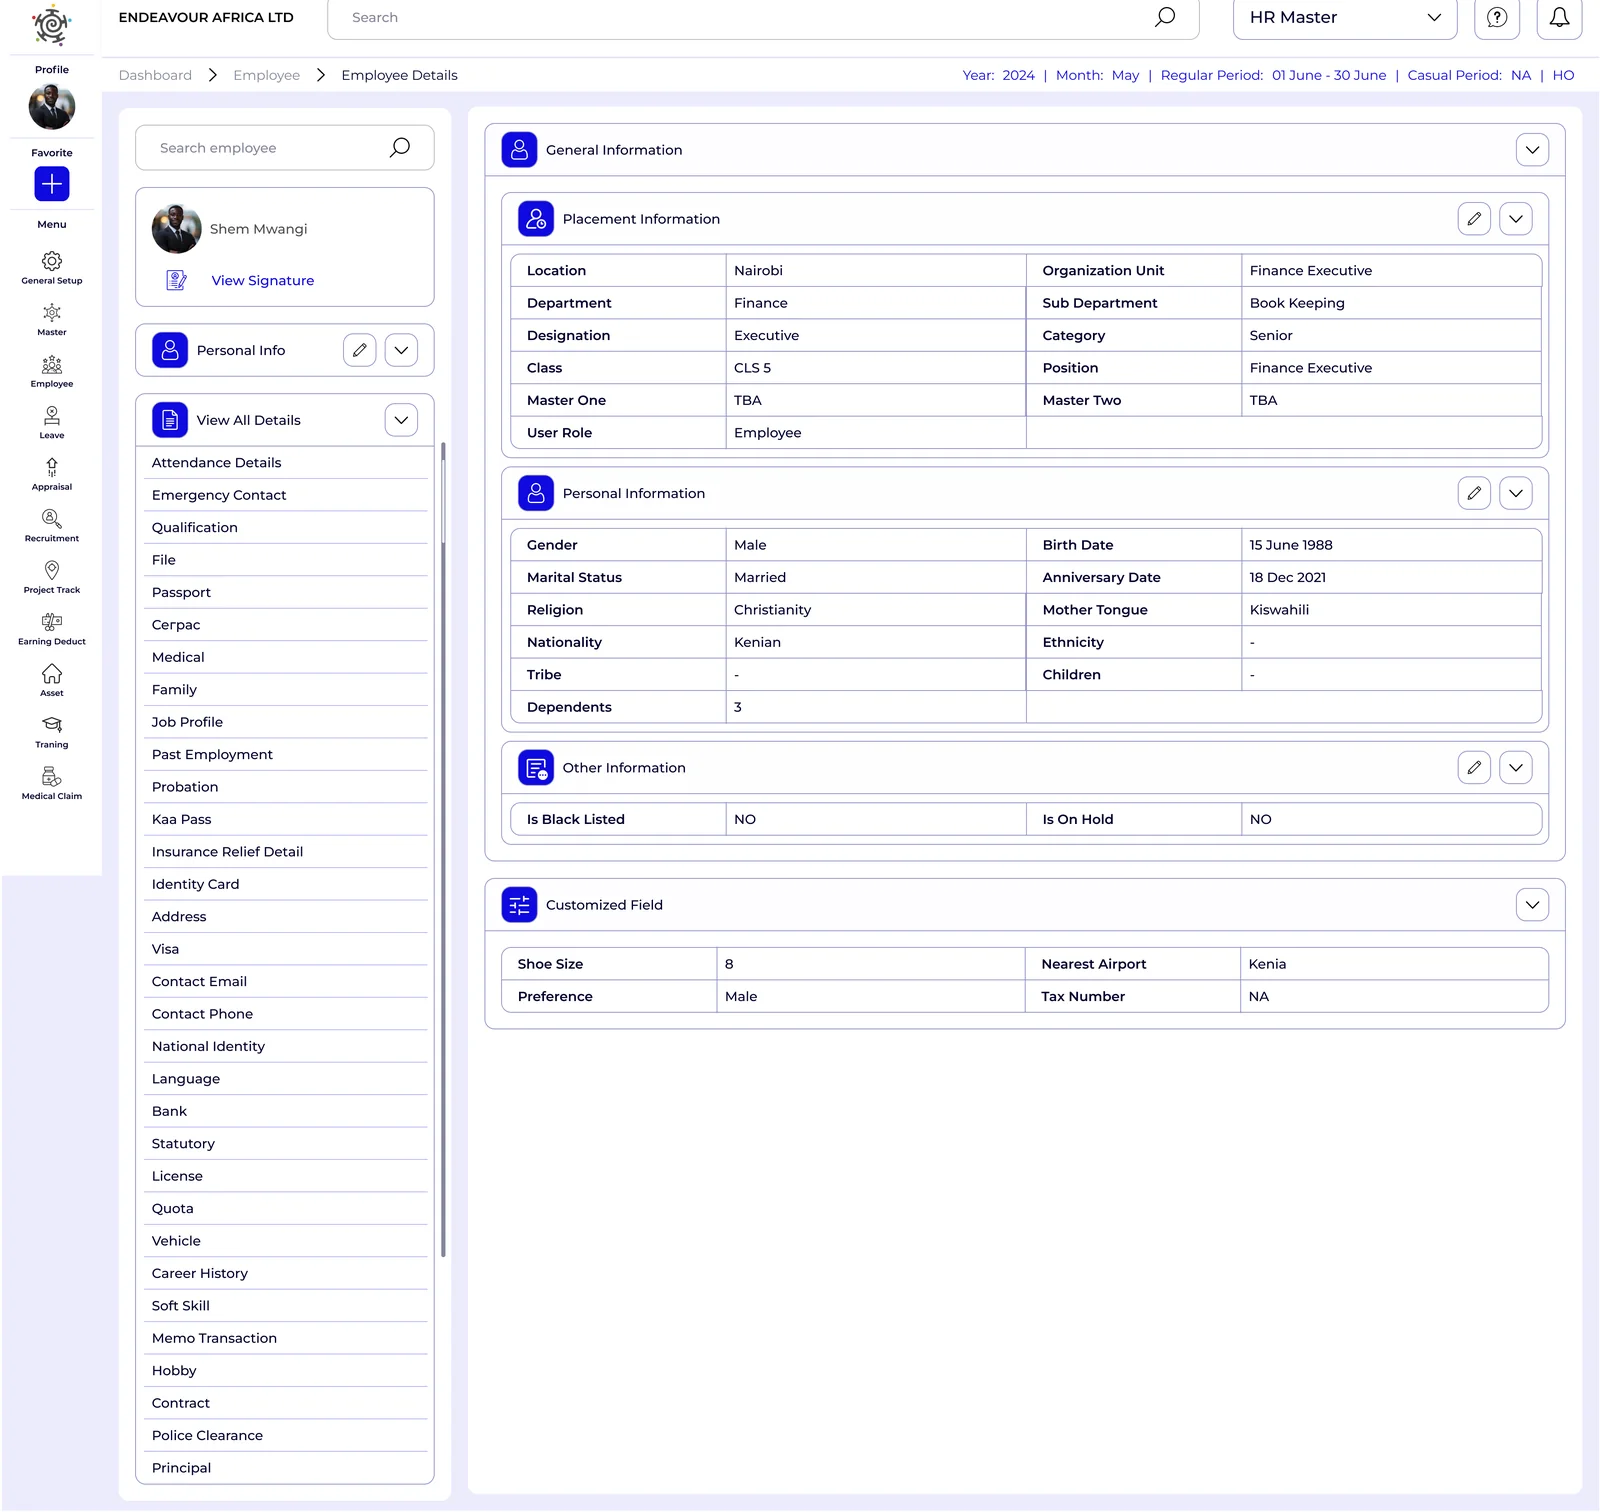
Task: Add a favorite with plus button
Action: coord(52,184)
